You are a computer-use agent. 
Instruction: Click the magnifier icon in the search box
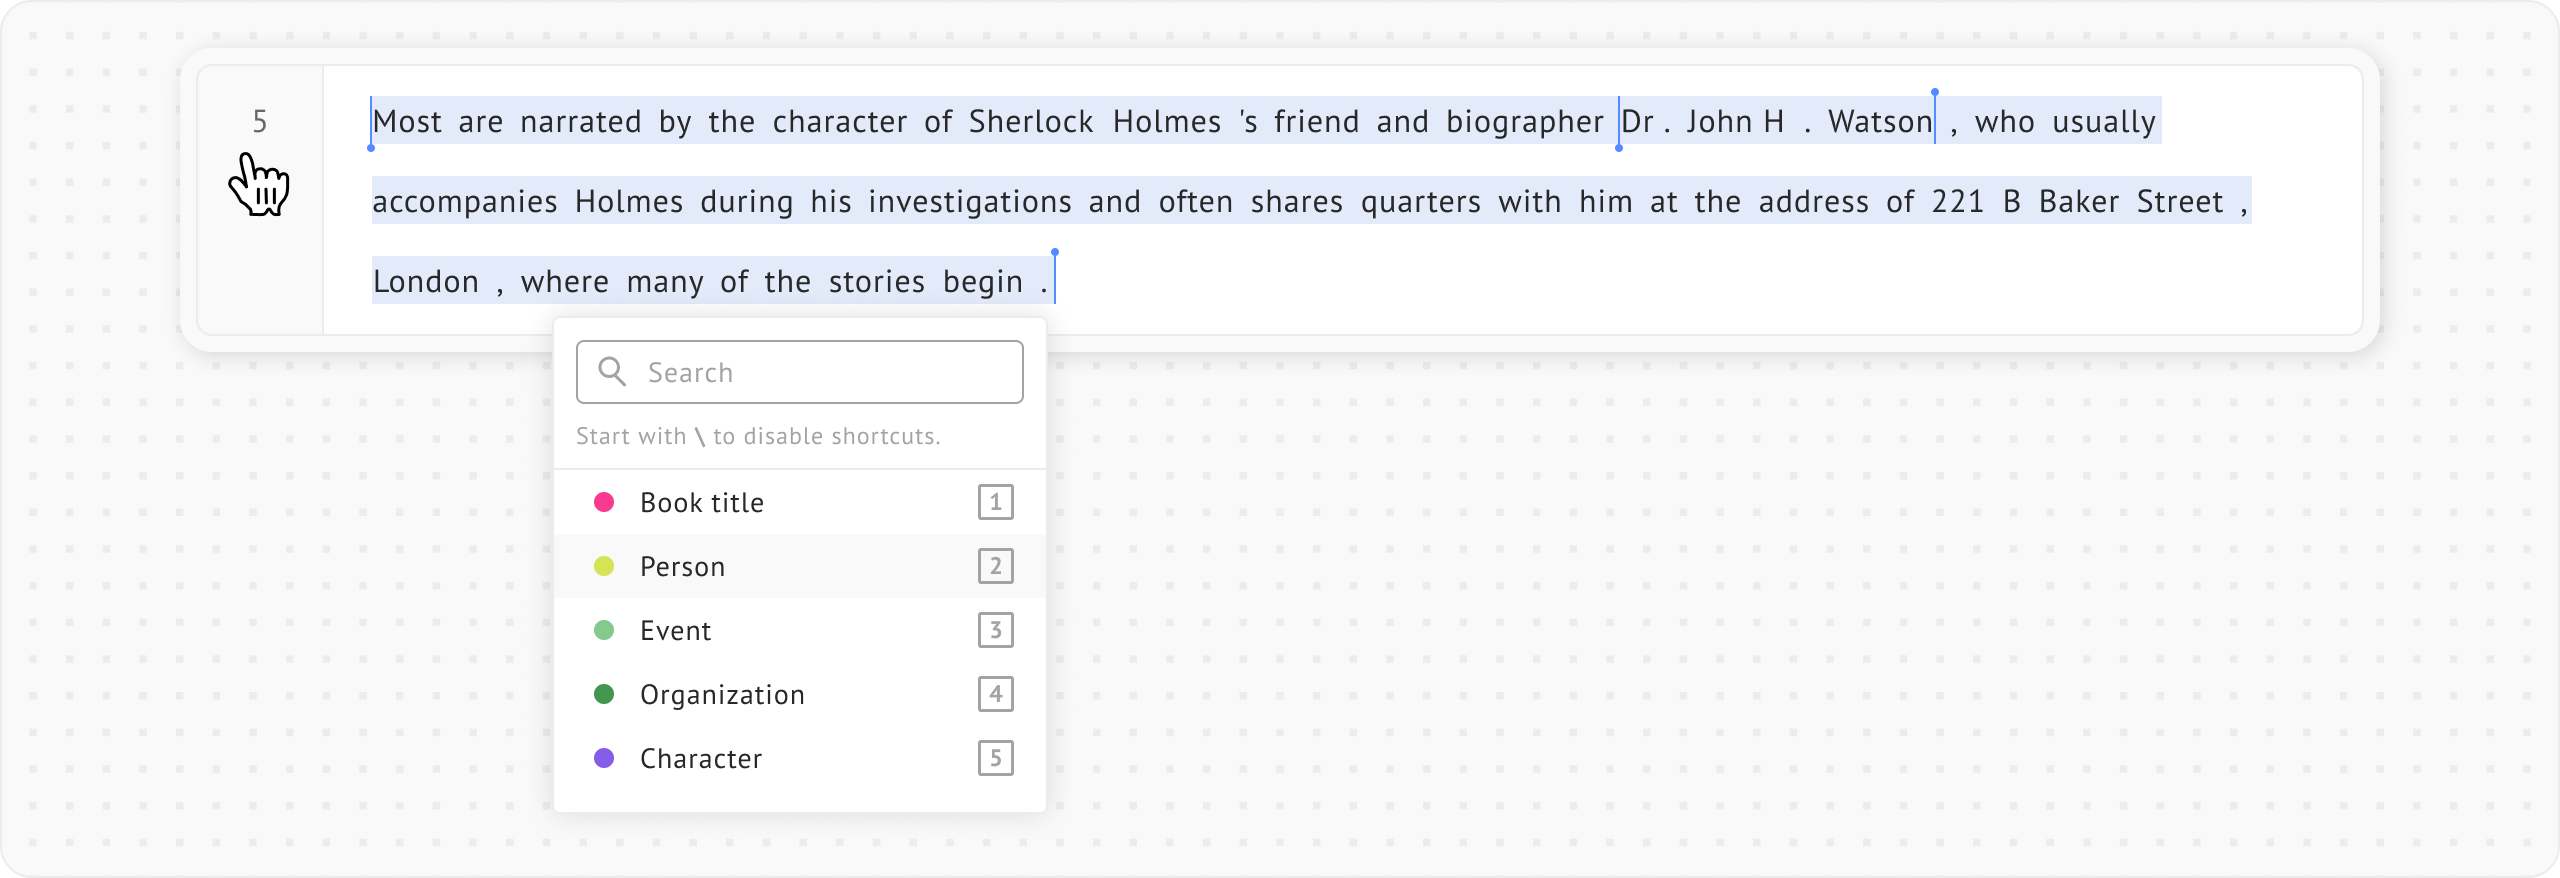(x=612, y=372)
